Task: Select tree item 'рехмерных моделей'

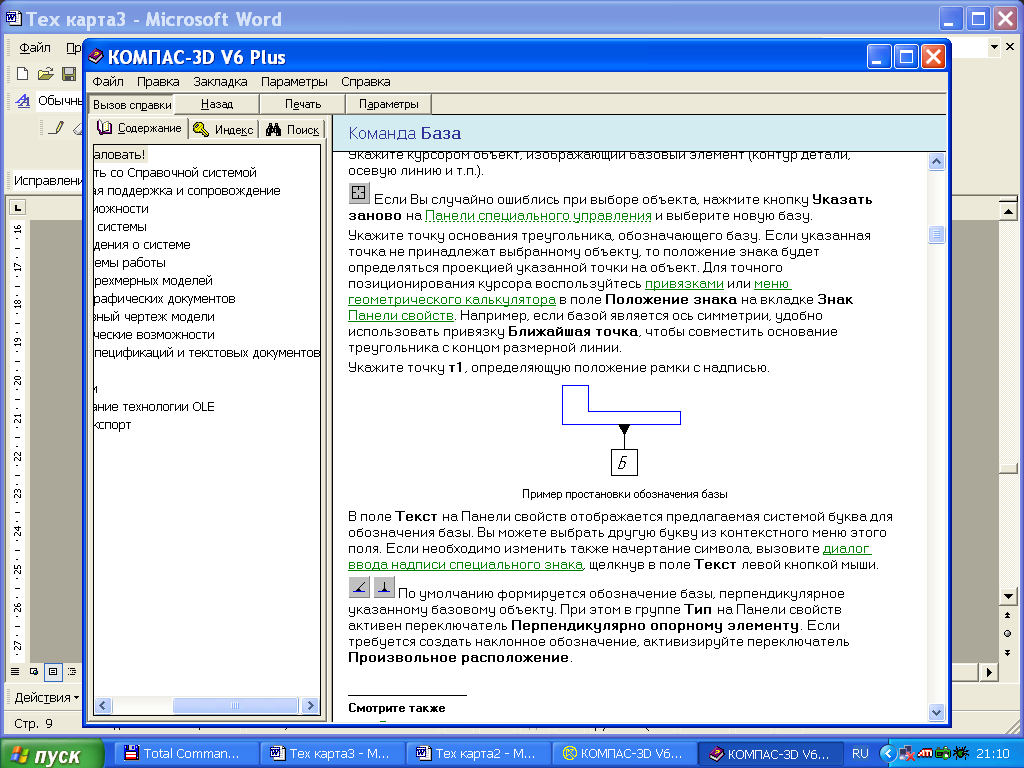Action: (153, 281)
